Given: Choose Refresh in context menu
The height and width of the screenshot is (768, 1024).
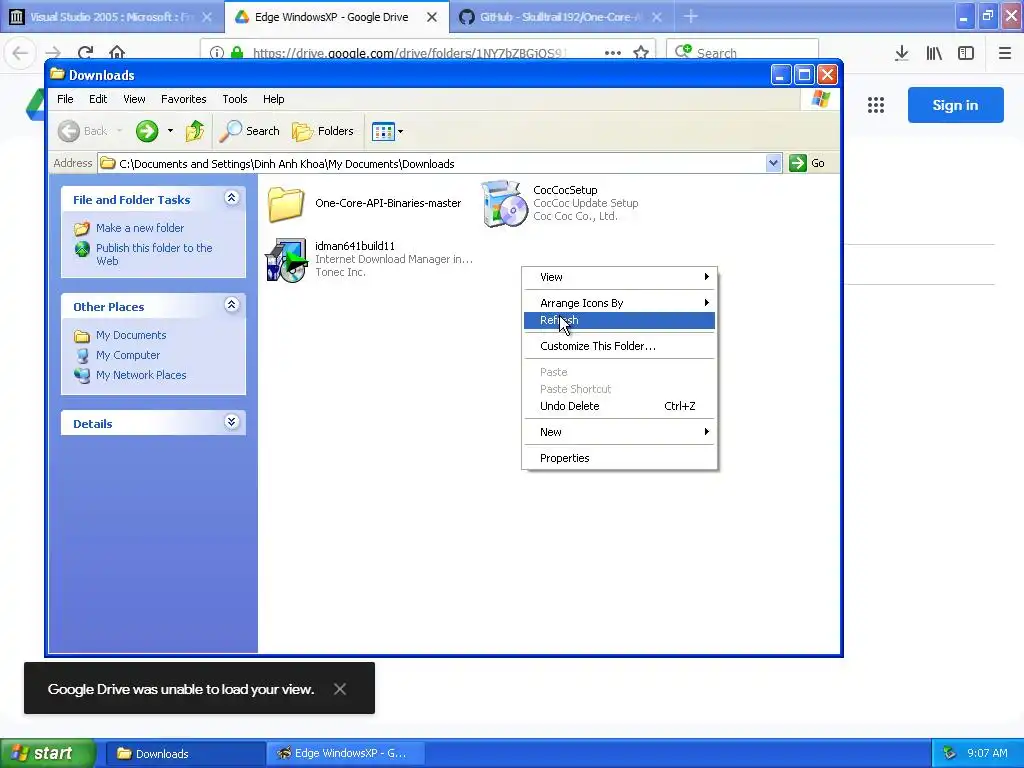Looking at the screenshot, I should pyautogui.click(x=619, y=320).
